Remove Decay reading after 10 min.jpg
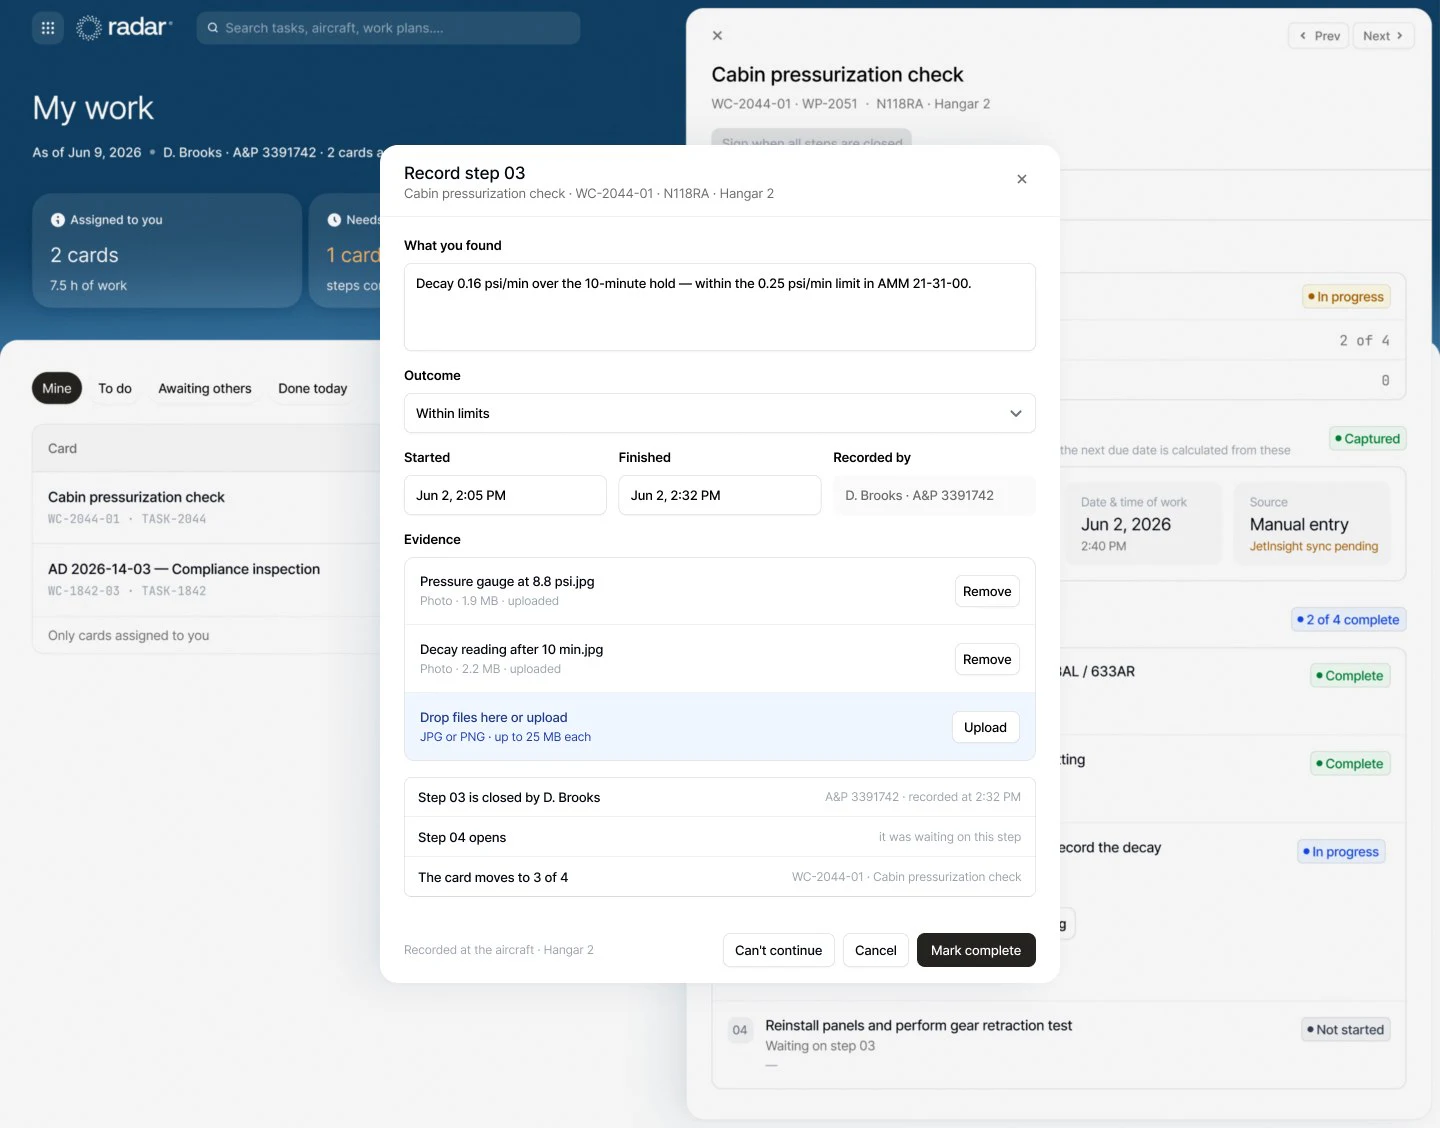1440x1128 pixels. click(987, 659)
